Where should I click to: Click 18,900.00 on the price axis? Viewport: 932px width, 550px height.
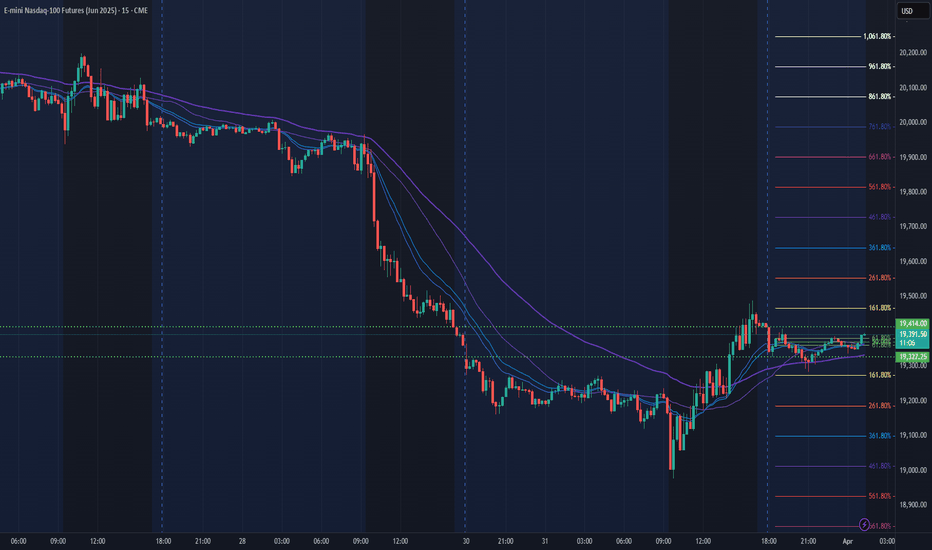click(913, 505)
